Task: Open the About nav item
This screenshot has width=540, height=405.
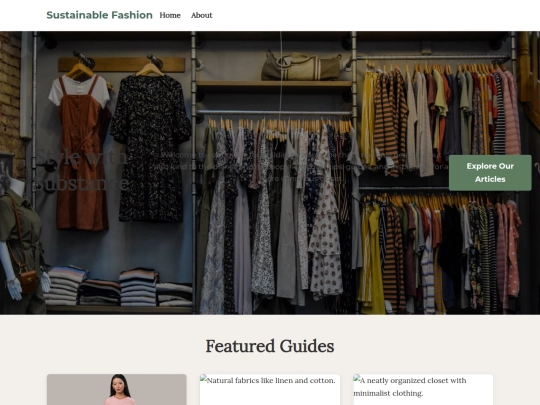Action: pyautogui.click(x=201, y=15)
